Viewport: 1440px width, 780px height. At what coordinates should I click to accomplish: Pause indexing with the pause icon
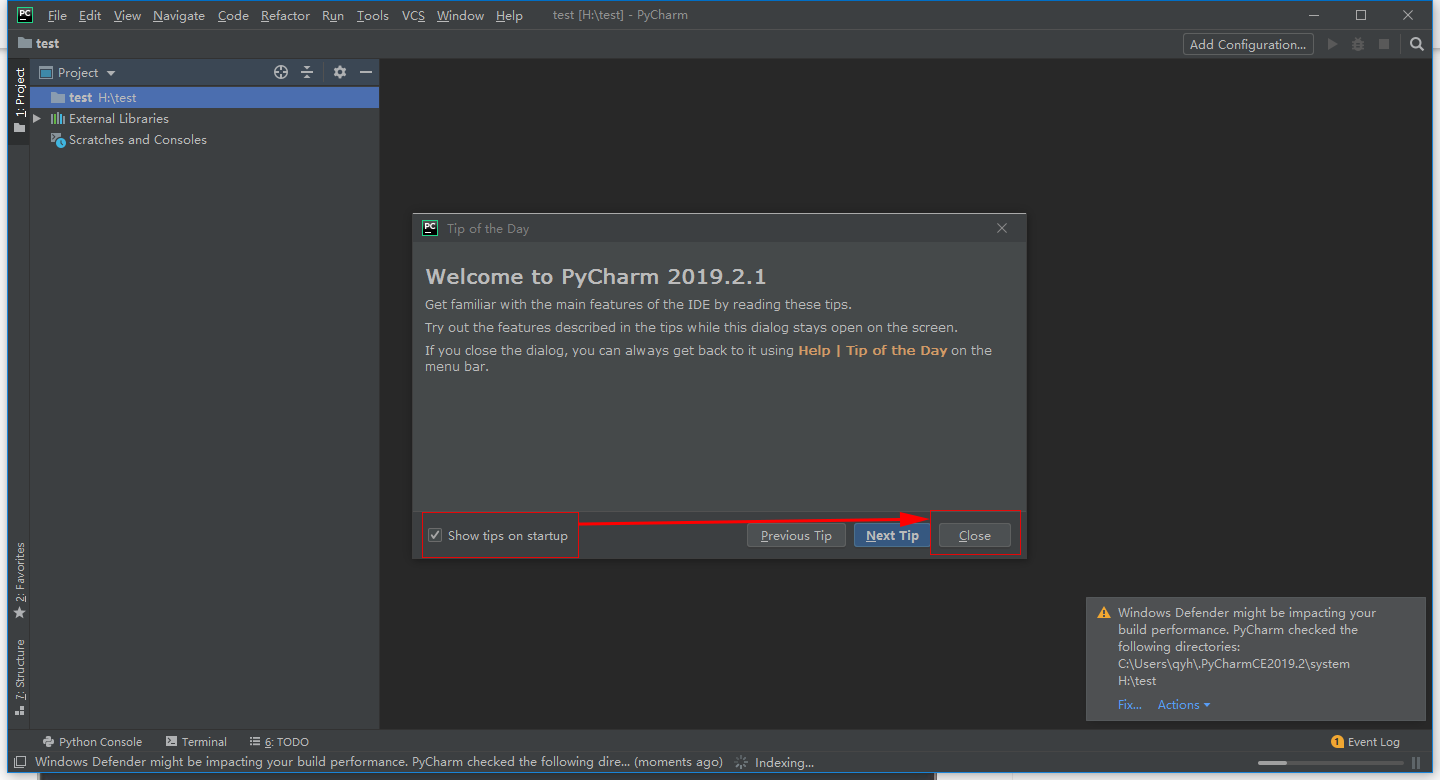click(x=1416, y=763)
